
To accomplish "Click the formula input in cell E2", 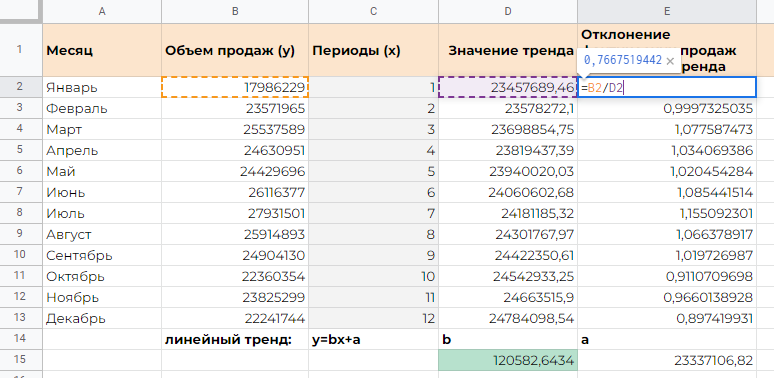I will tap(666, 87).
